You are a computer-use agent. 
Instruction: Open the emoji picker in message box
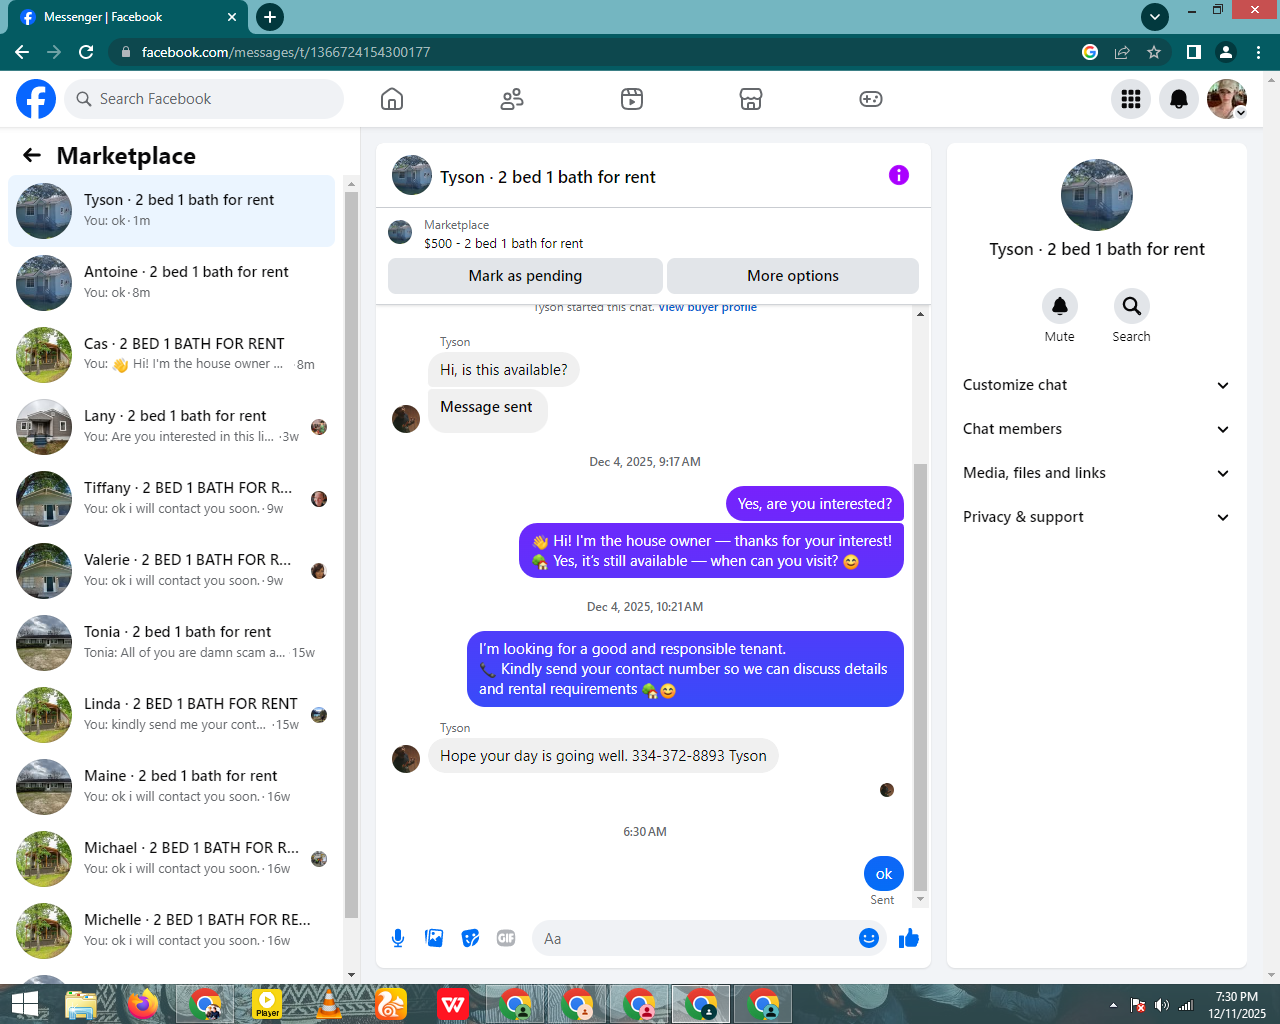[869, 938]
